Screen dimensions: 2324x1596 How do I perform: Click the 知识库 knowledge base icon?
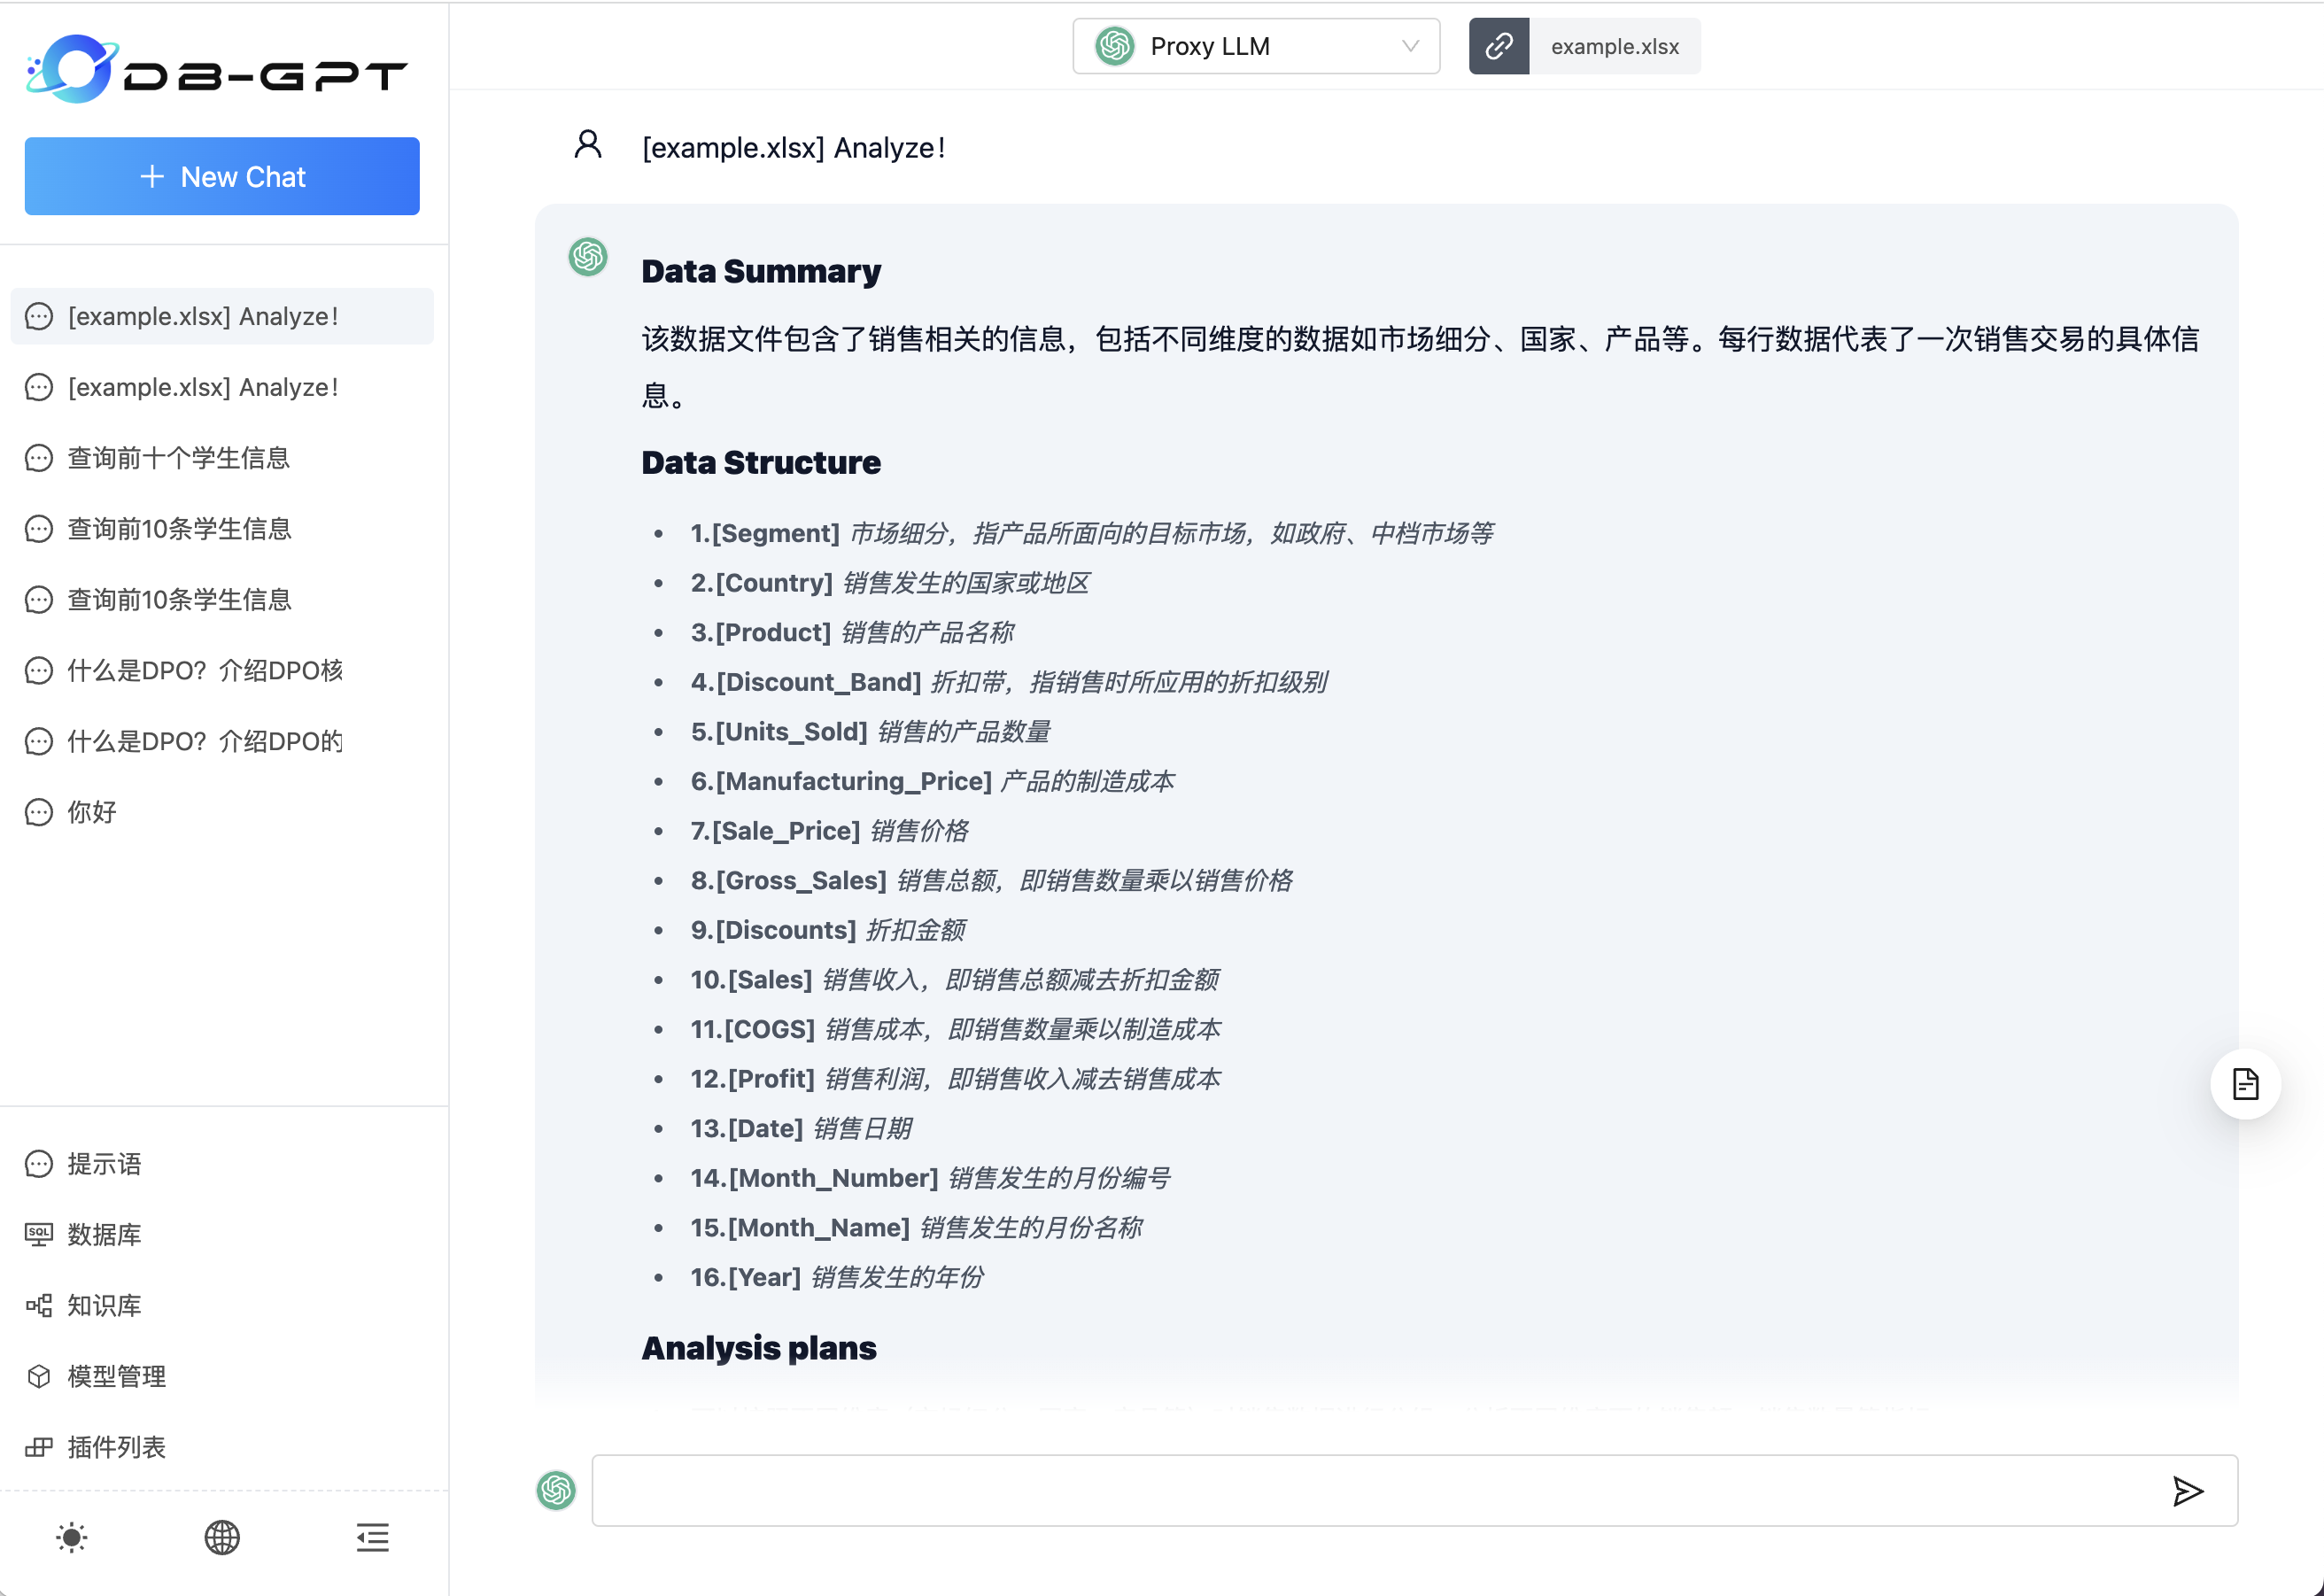[x=39, y=1306]
